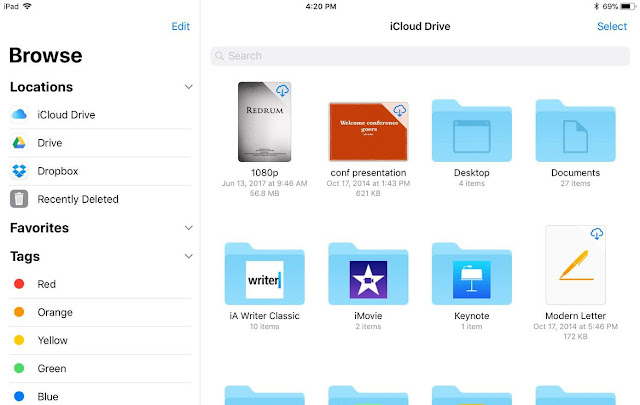
Task: Filter by the Blue tag label
Action: (x=48, y=397)
